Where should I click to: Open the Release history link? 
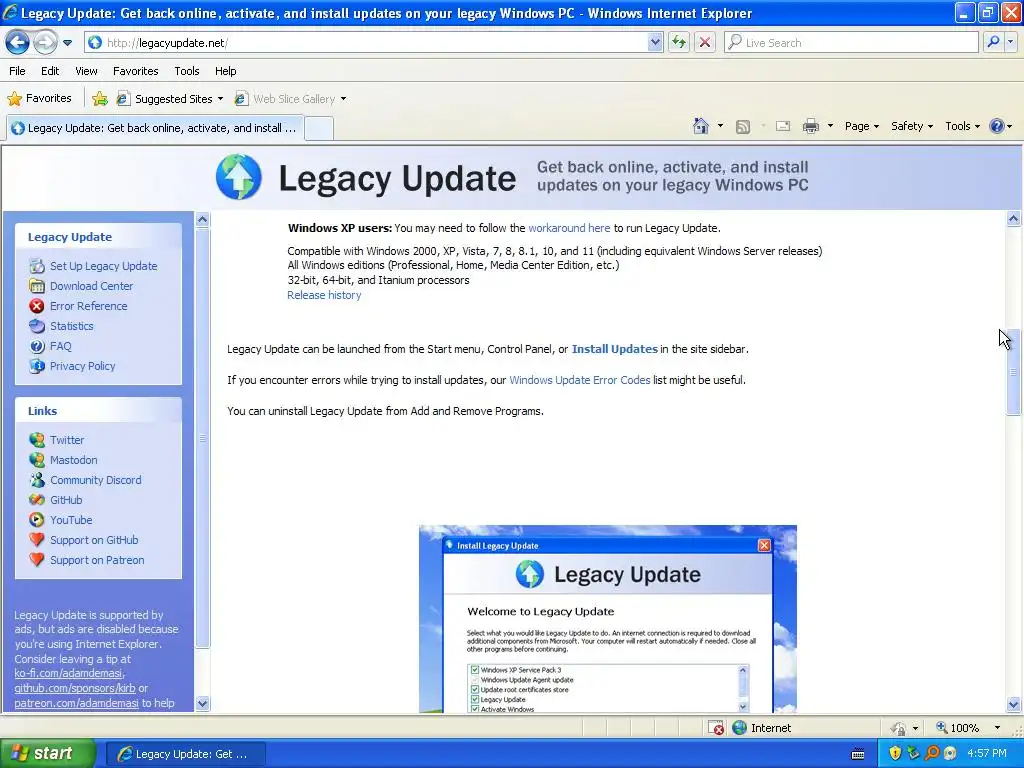pos(324,295)
